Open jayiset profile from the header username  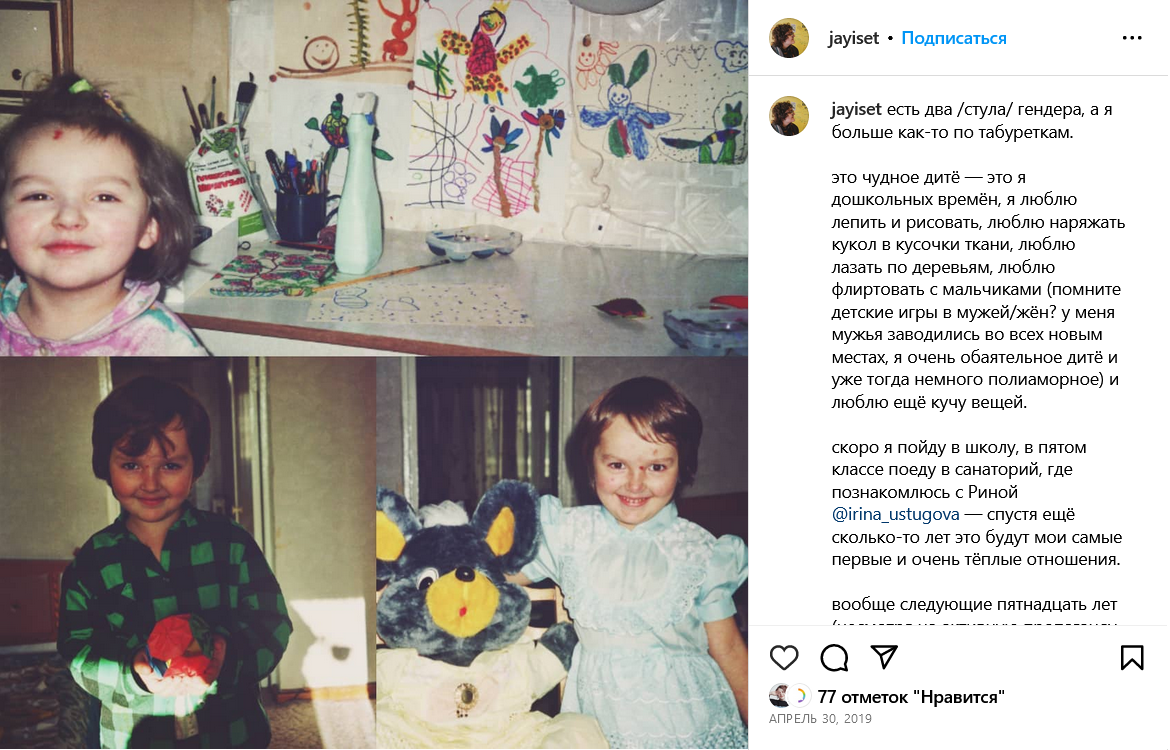tap(854, 38)
